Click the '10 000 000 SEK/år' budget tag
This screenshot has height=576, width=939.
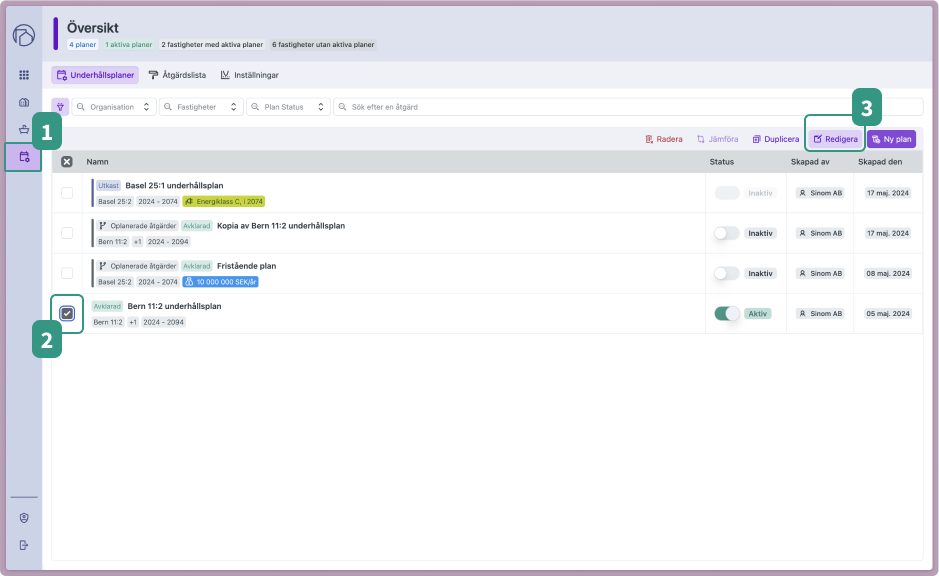220,281
